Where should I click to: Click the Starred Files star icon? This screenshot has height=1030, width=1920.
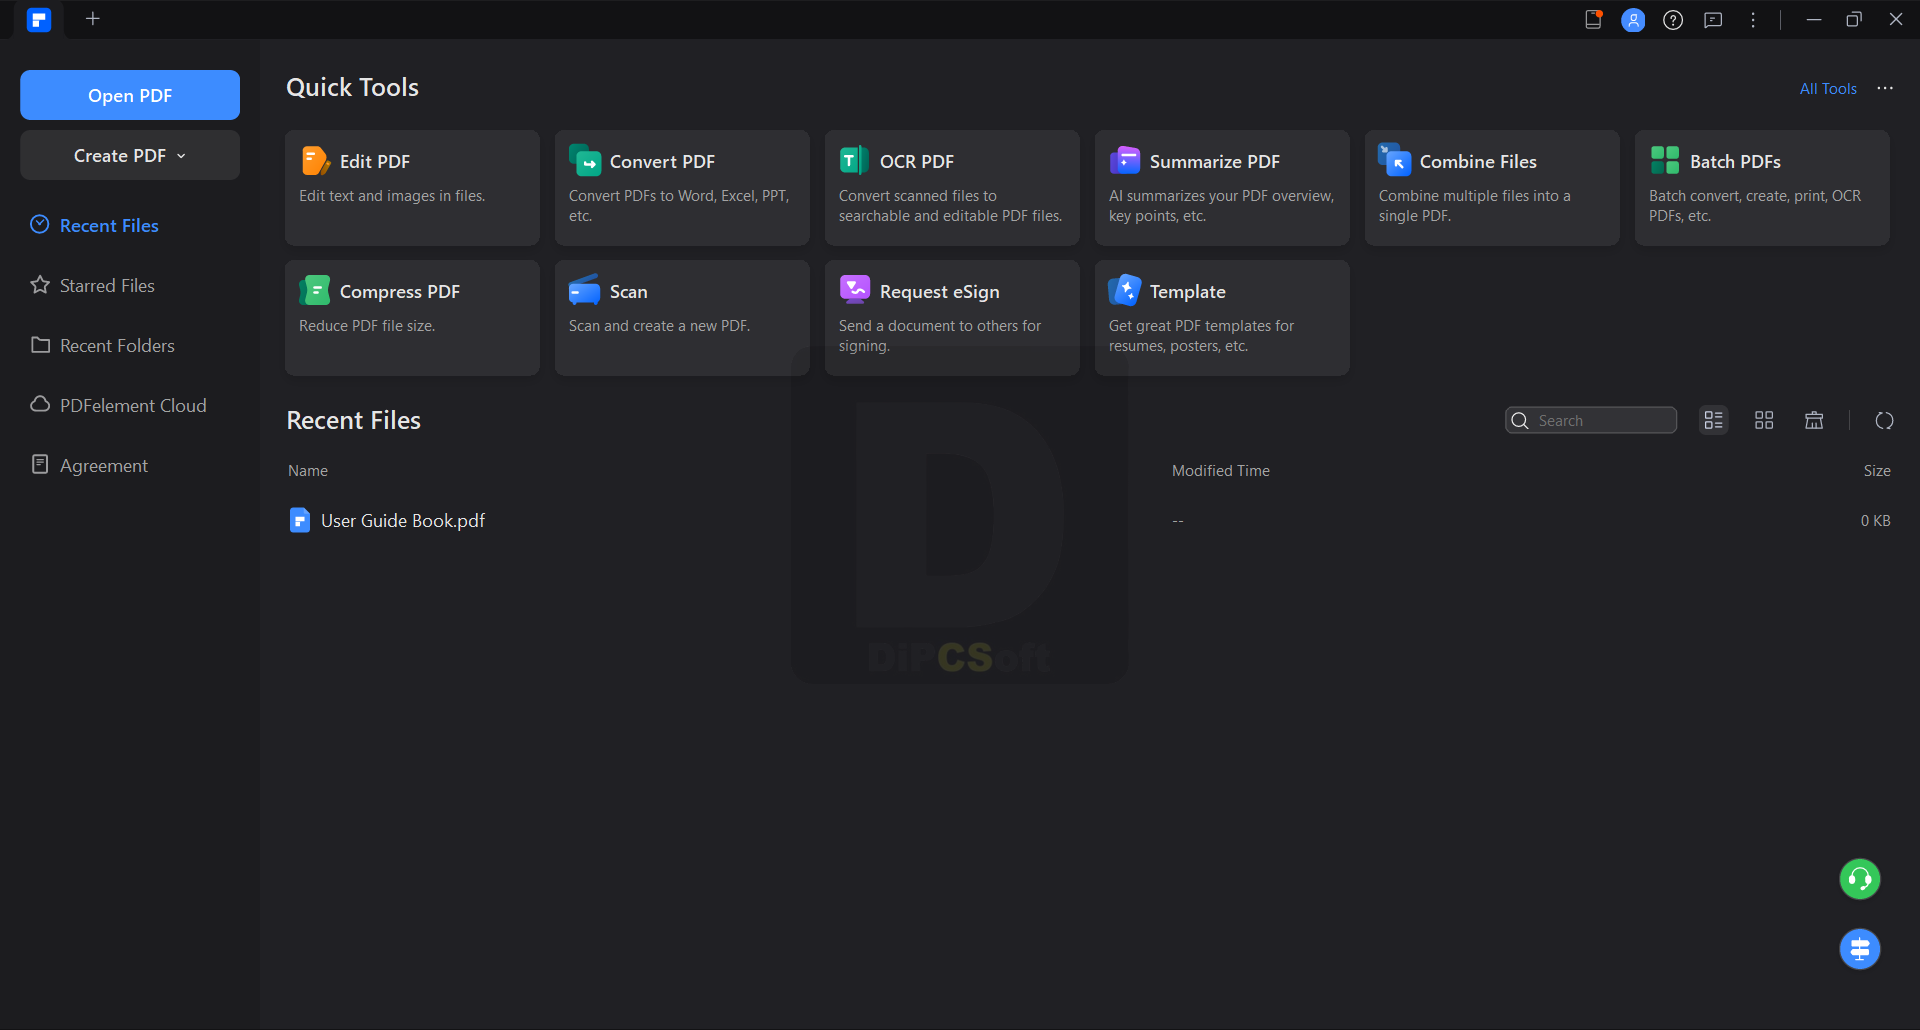[x=40, y=284]
